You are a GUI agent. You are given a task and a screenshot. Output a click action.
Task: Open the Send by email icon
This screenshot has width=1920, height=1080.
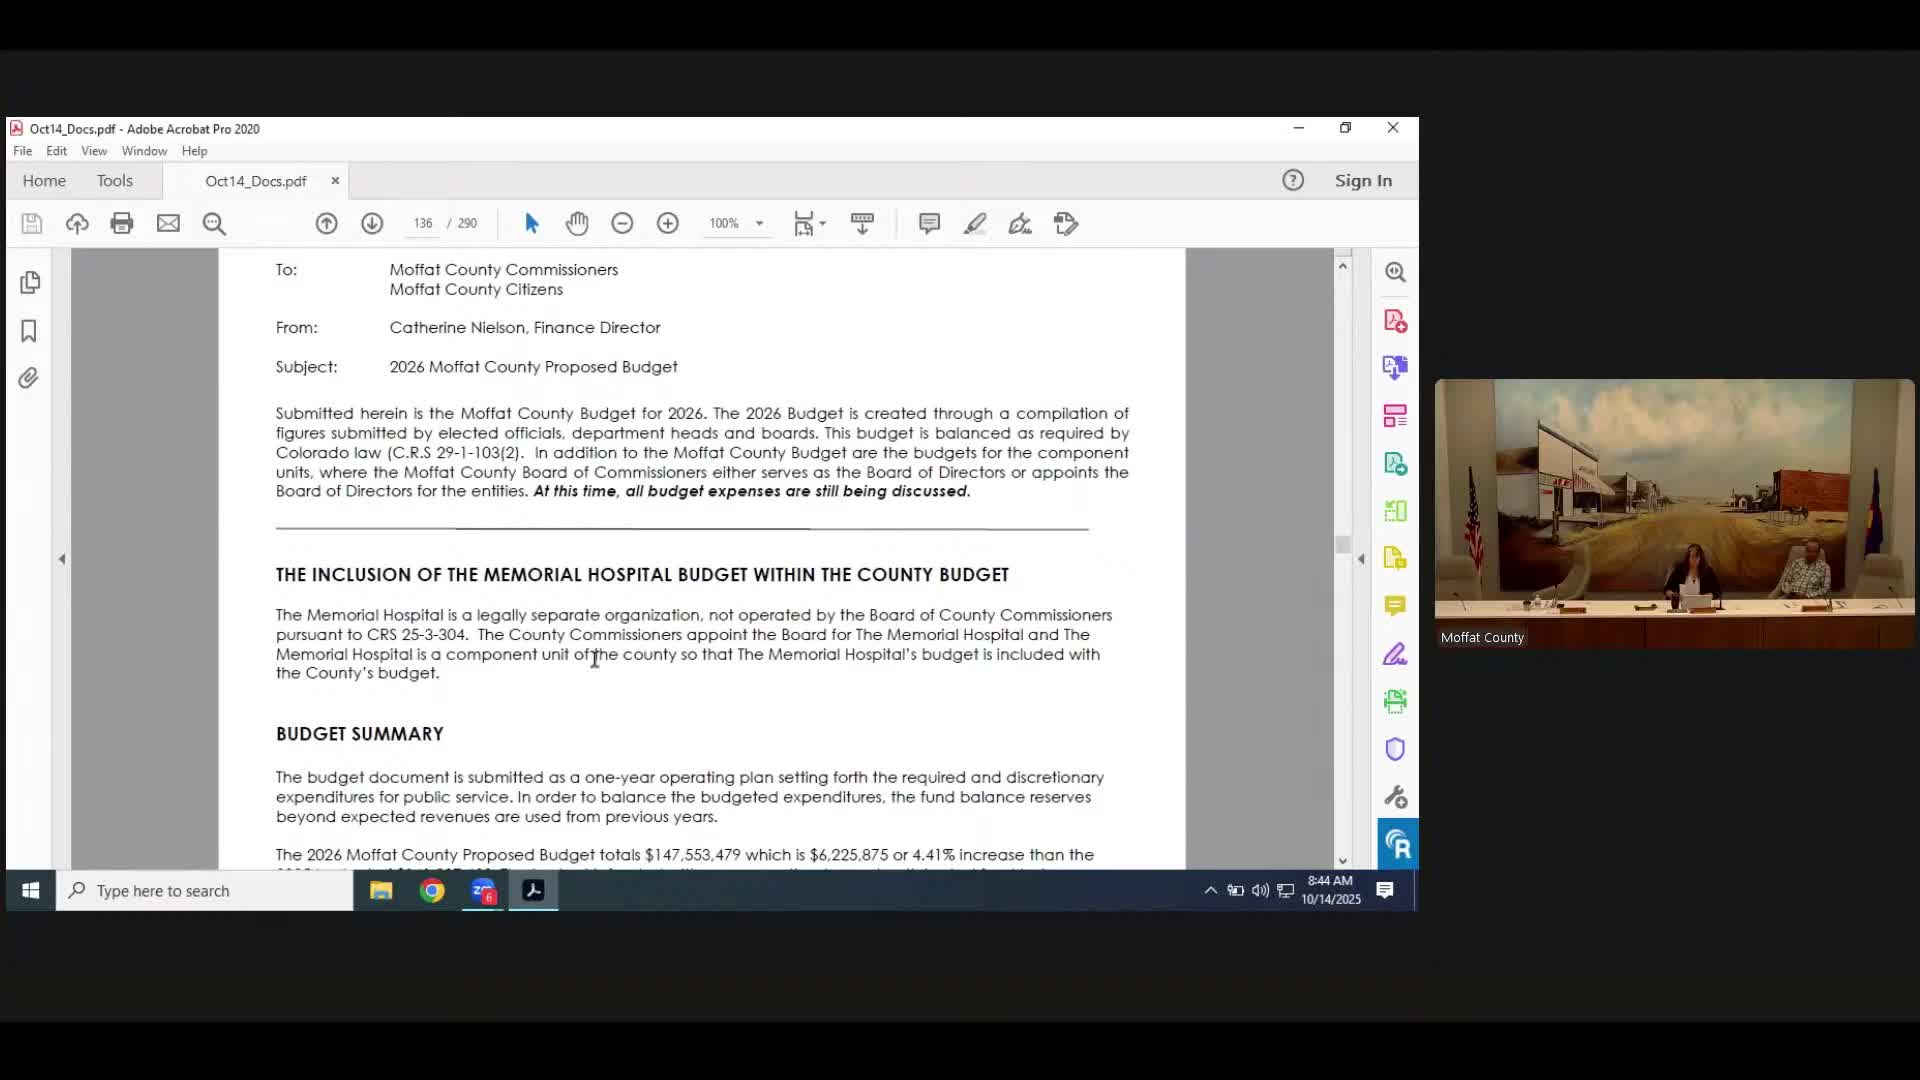[168, 223]
